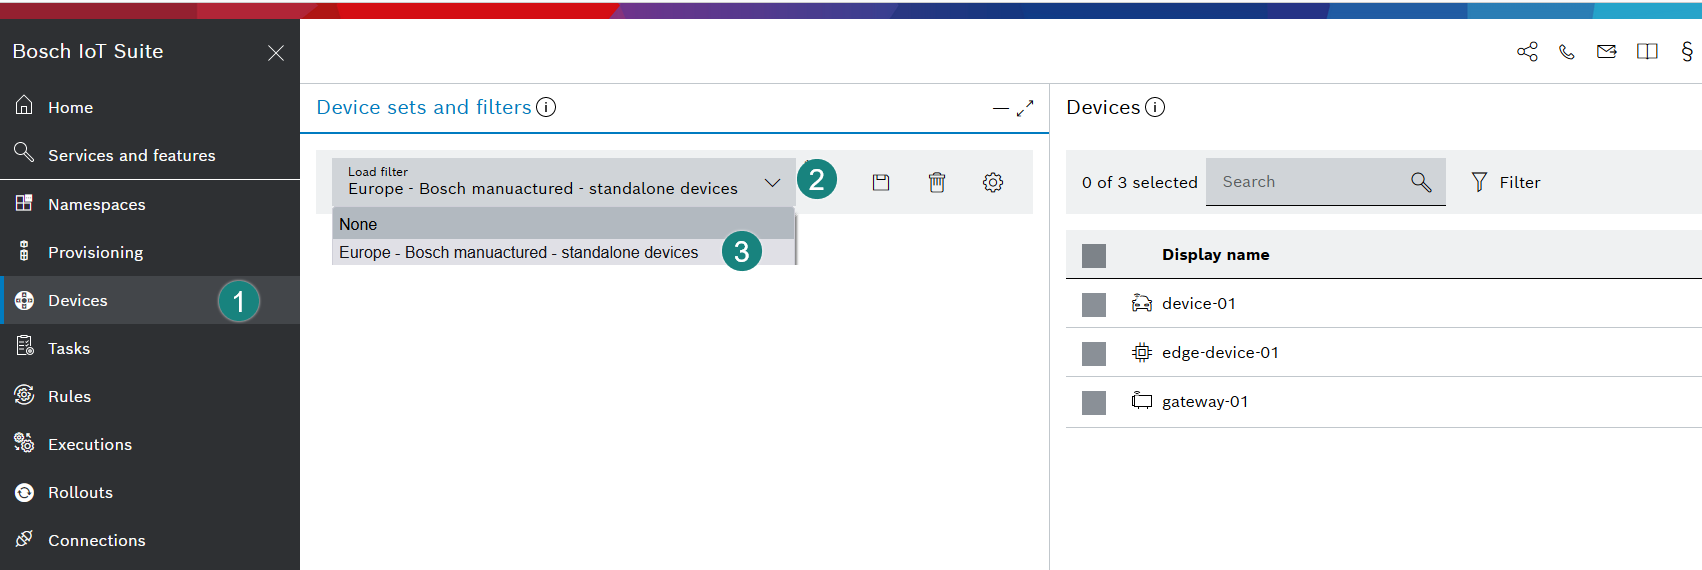Open Services and features

coord(150,155)
